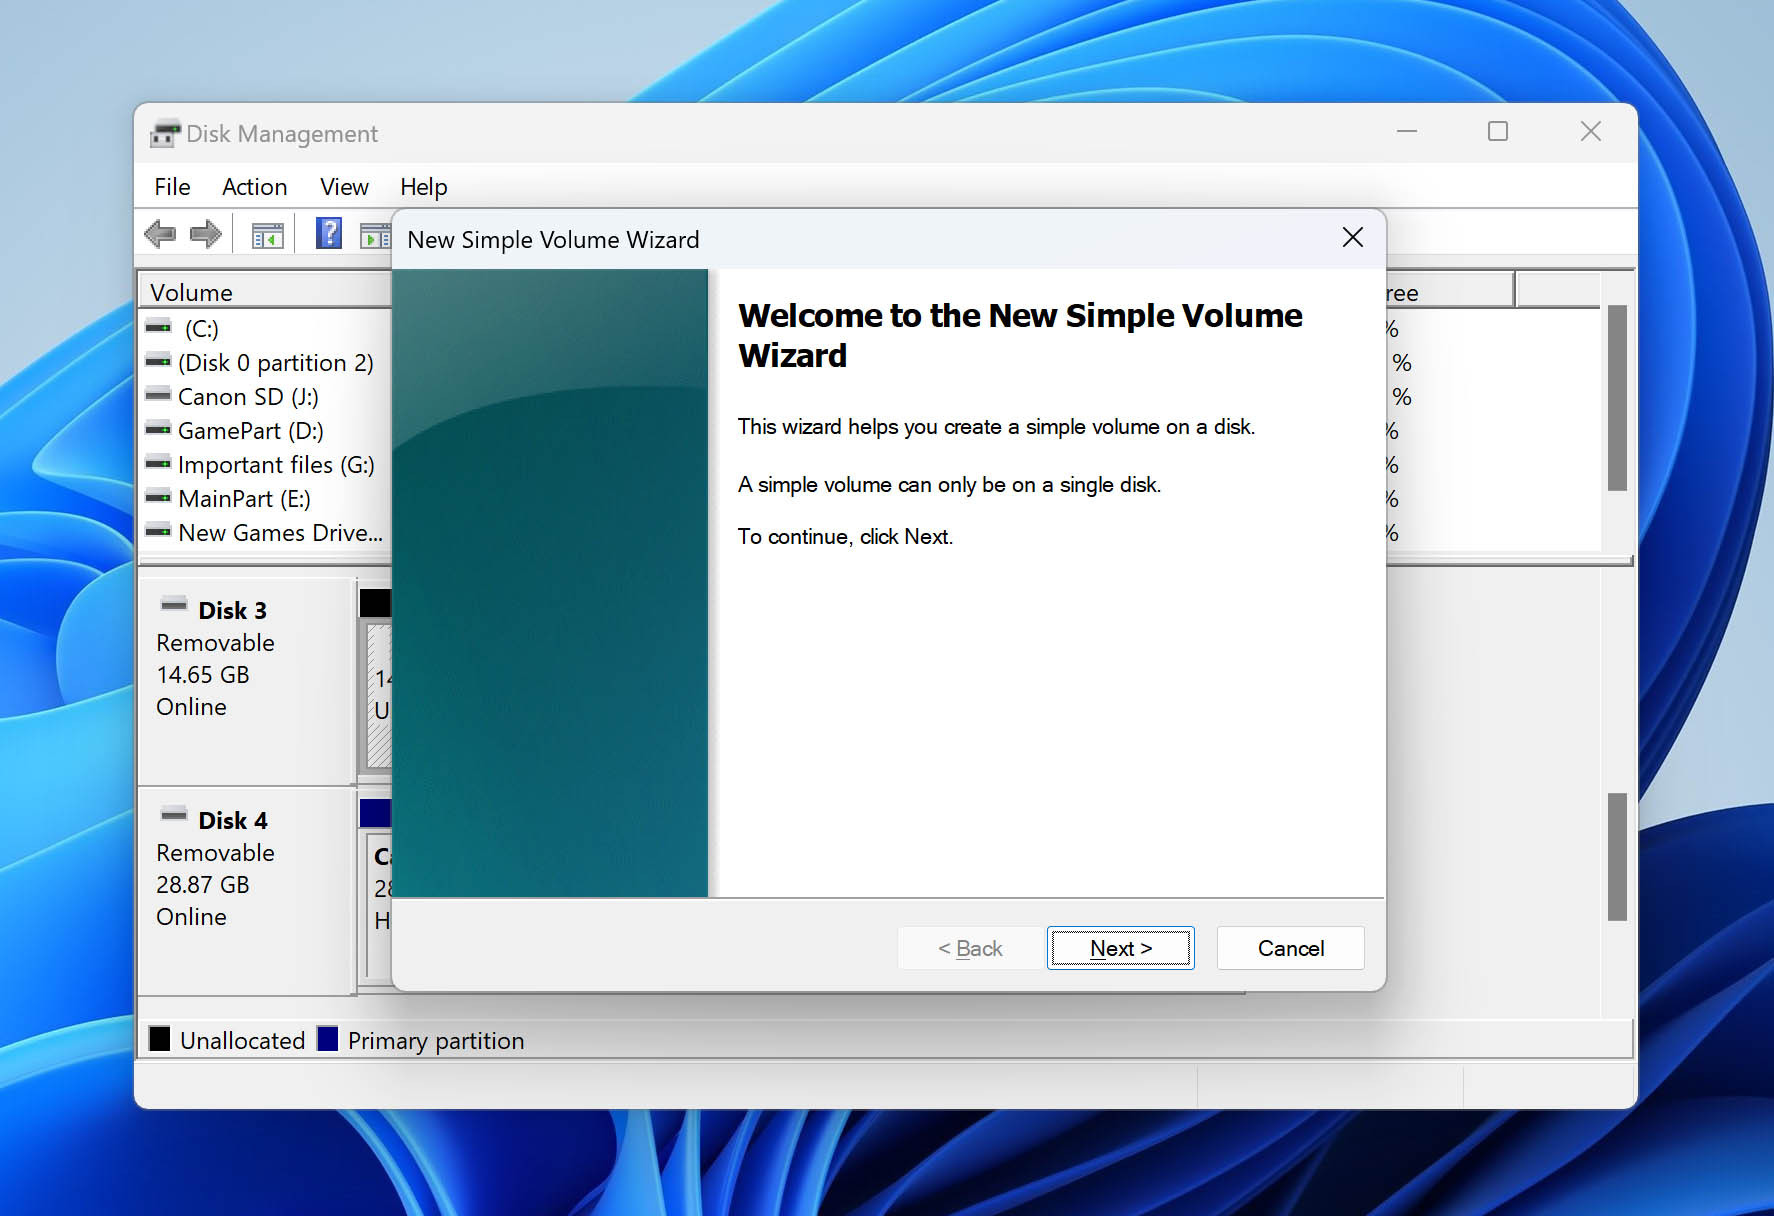Click Next in the wizard
This screenshot has width=1774, height=1216.
[x=1121, y=948]
